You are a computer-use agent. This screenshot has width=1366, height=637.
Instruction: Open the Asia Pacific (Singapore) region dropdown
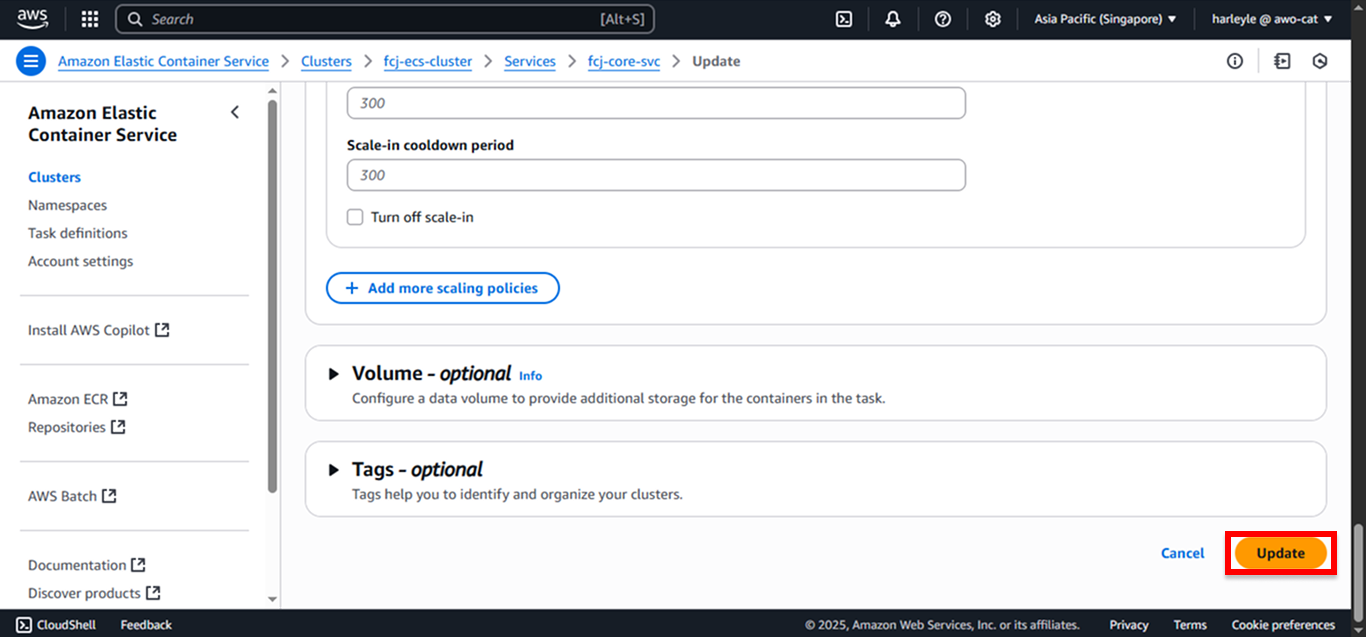click(x=1105, y=19)
